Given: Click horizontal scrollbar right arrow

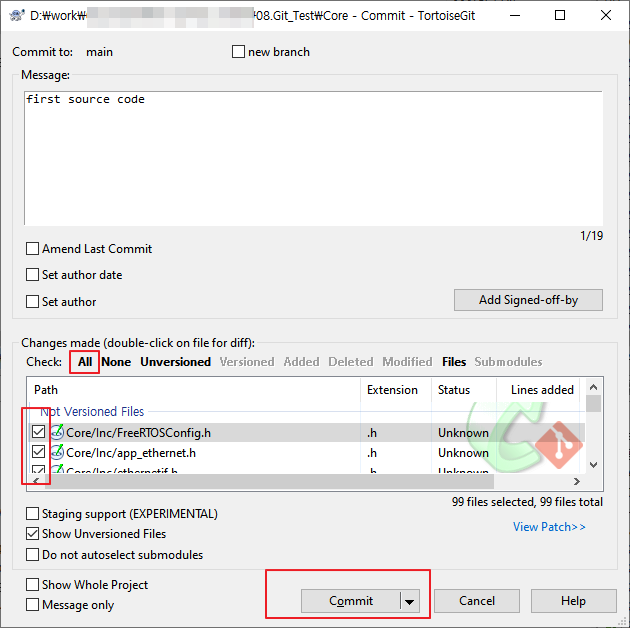Looking at the screenshot, I should point(577,481).
